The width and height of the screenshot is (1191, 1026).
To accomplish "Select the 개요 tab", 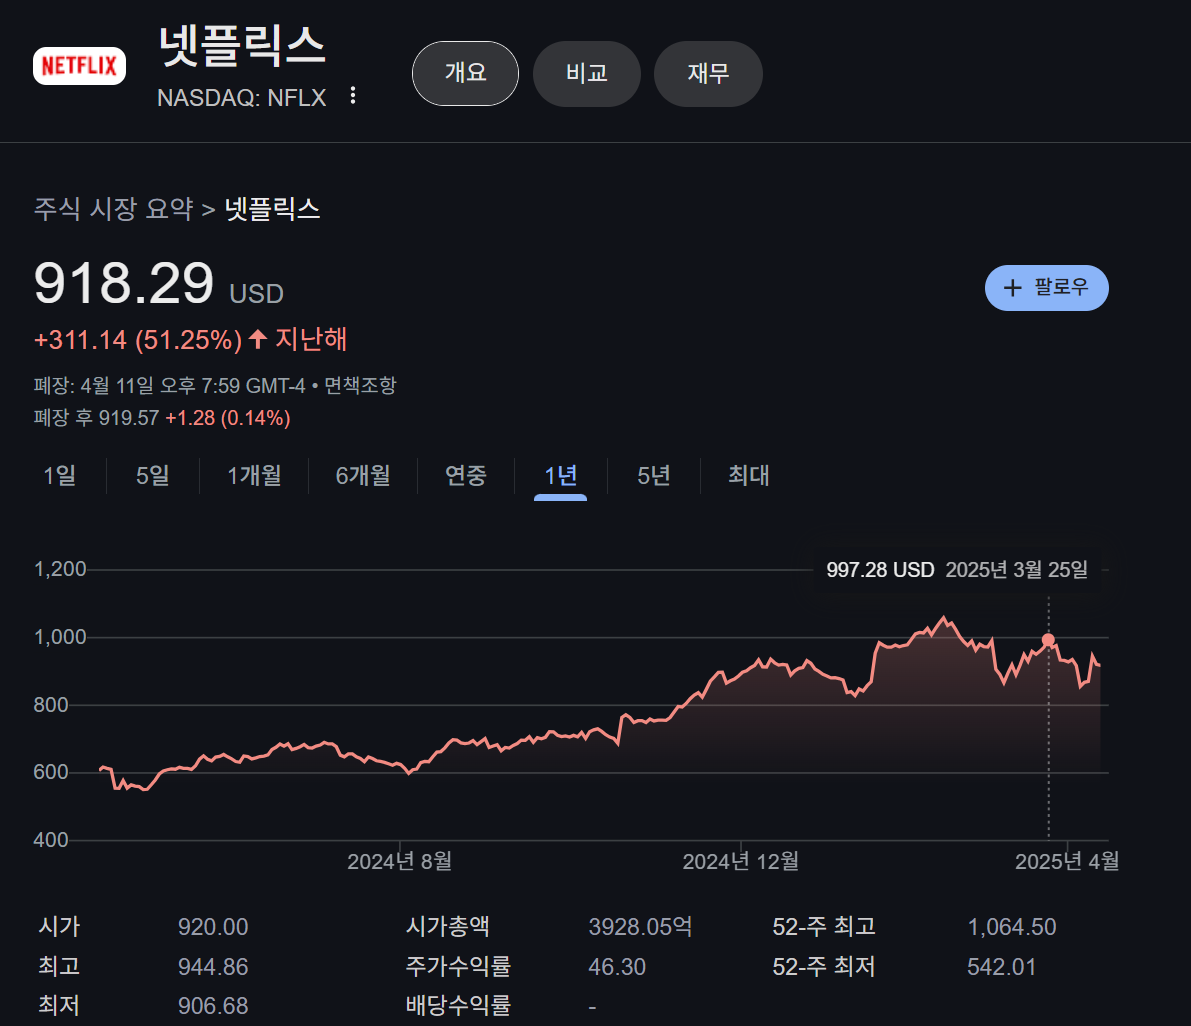I will pyautogui.click(x=465, y=74).
